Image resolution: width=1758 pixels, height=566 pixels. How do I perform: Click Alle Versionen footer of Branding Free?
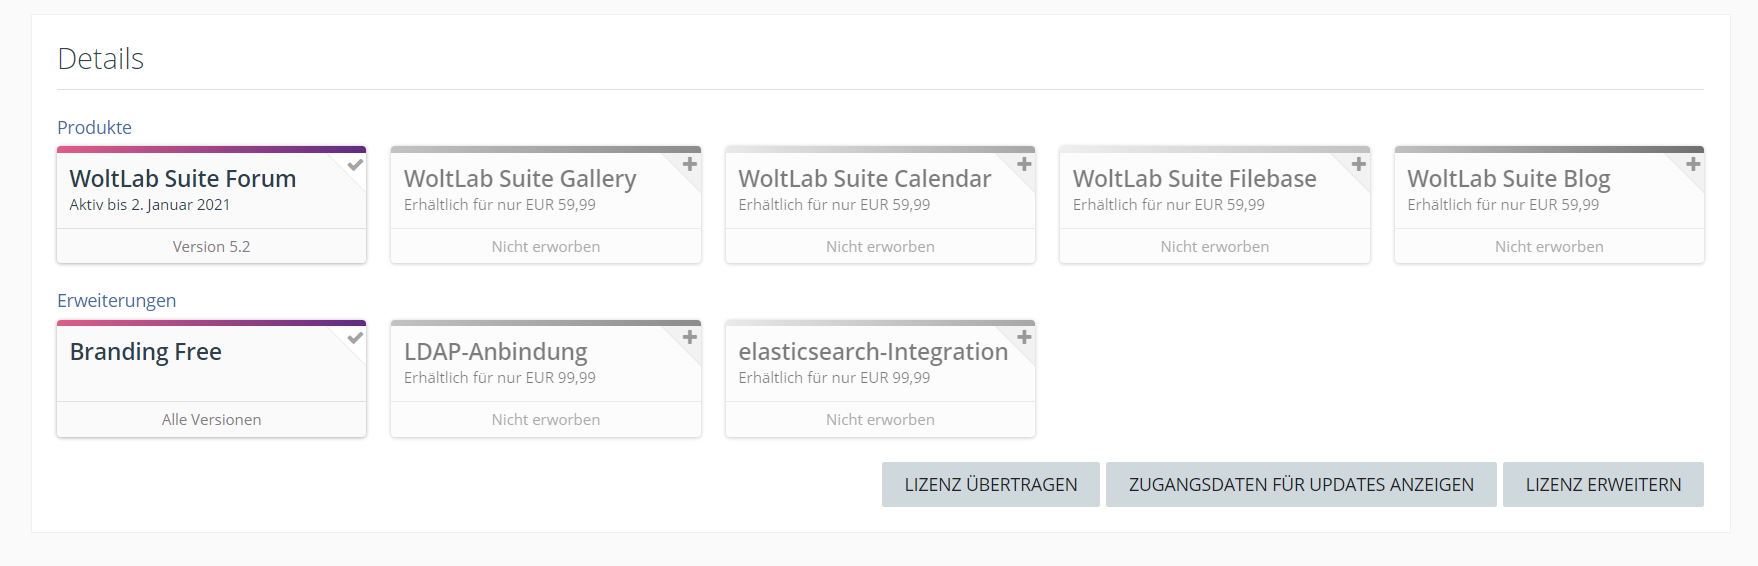211,420
